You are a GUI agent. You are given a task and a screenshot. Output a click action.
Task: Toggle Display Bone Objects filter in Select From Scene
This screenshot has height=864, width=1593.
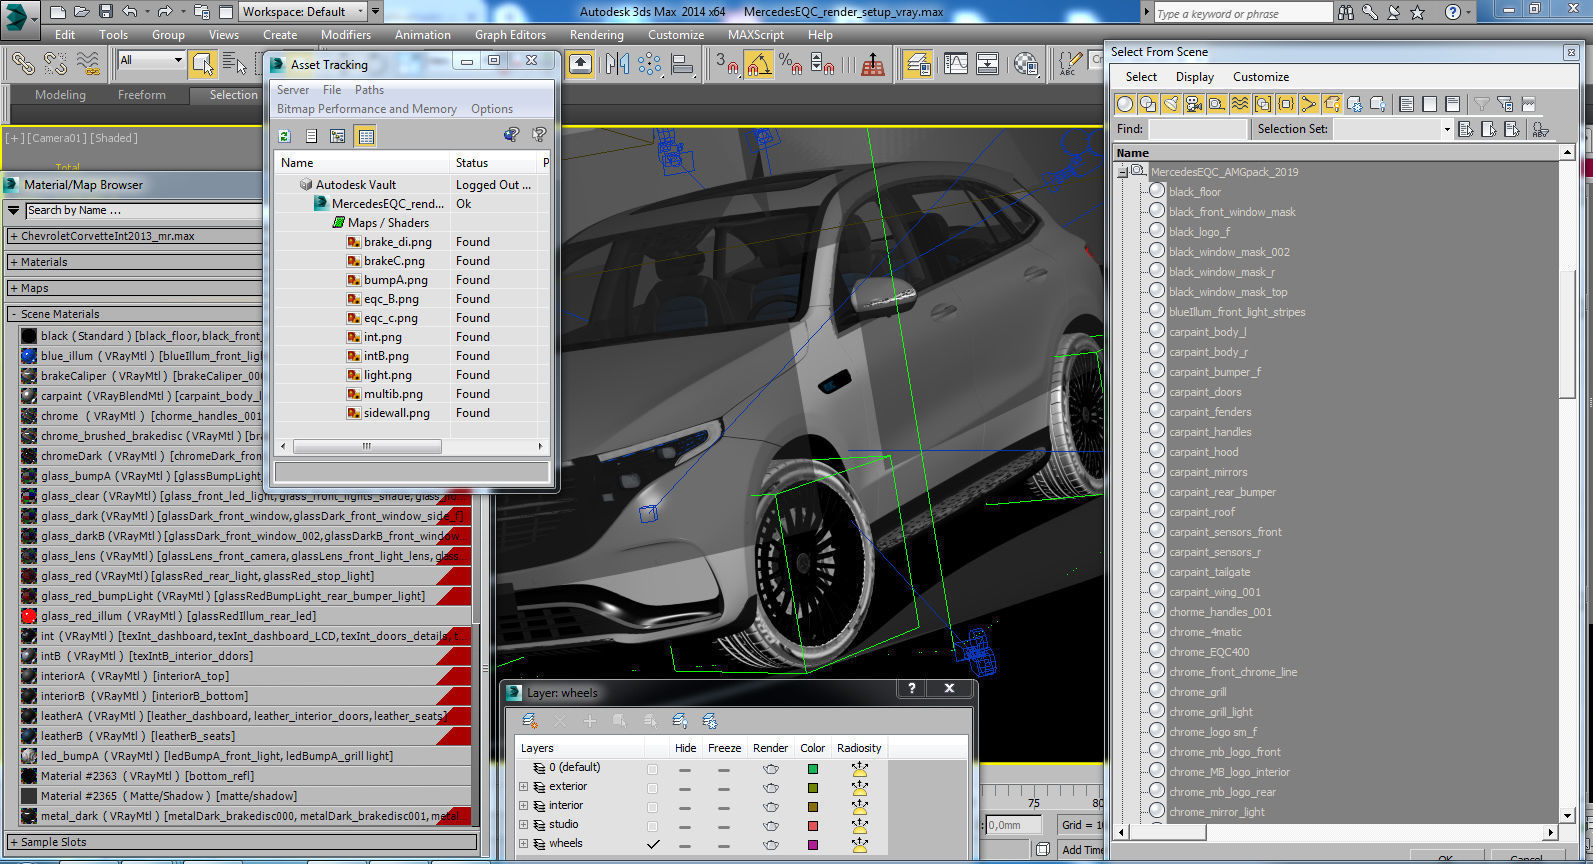click(1309, 103)
